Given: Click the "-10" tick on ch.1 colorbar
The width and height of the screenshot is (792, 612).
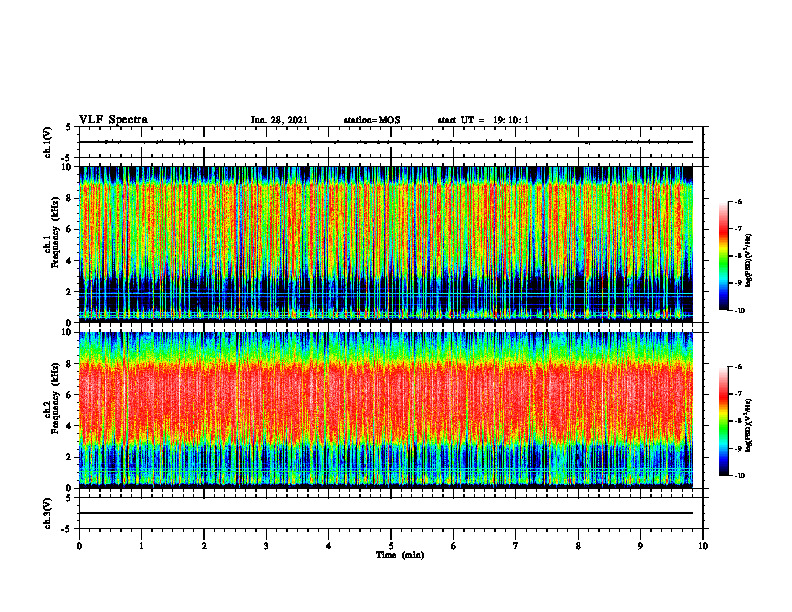Looking at the screenshot, I should click(740, 311).
